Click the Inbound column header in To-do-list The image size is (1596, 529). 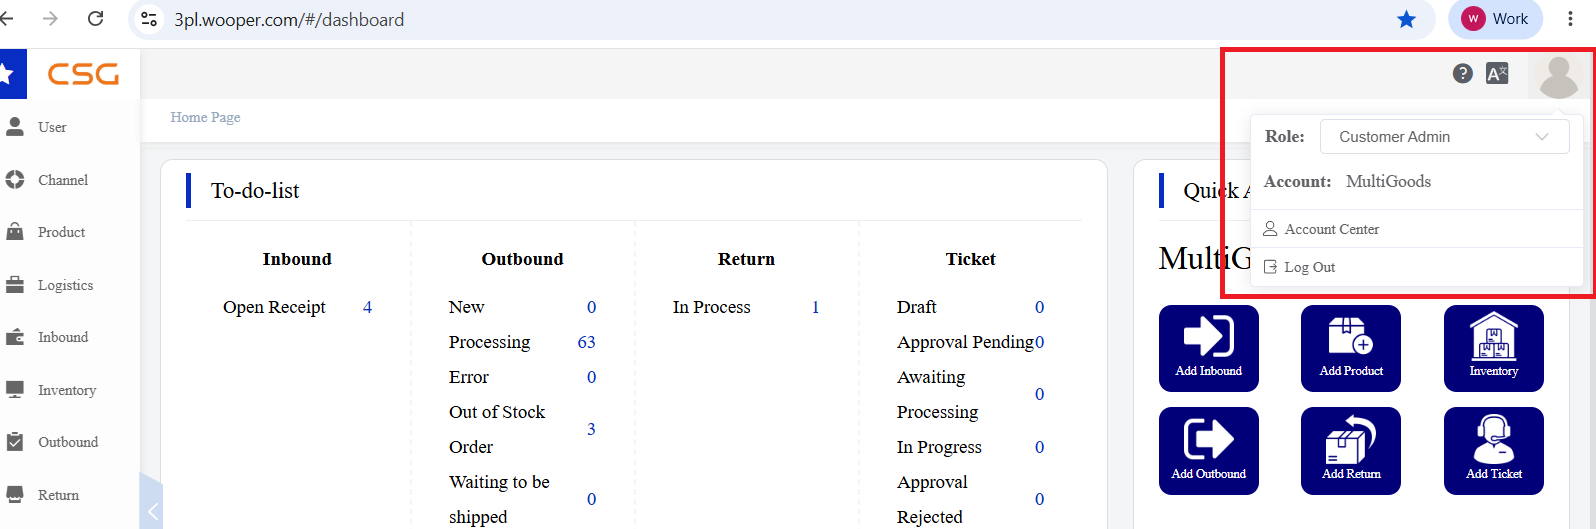point(297,259)
